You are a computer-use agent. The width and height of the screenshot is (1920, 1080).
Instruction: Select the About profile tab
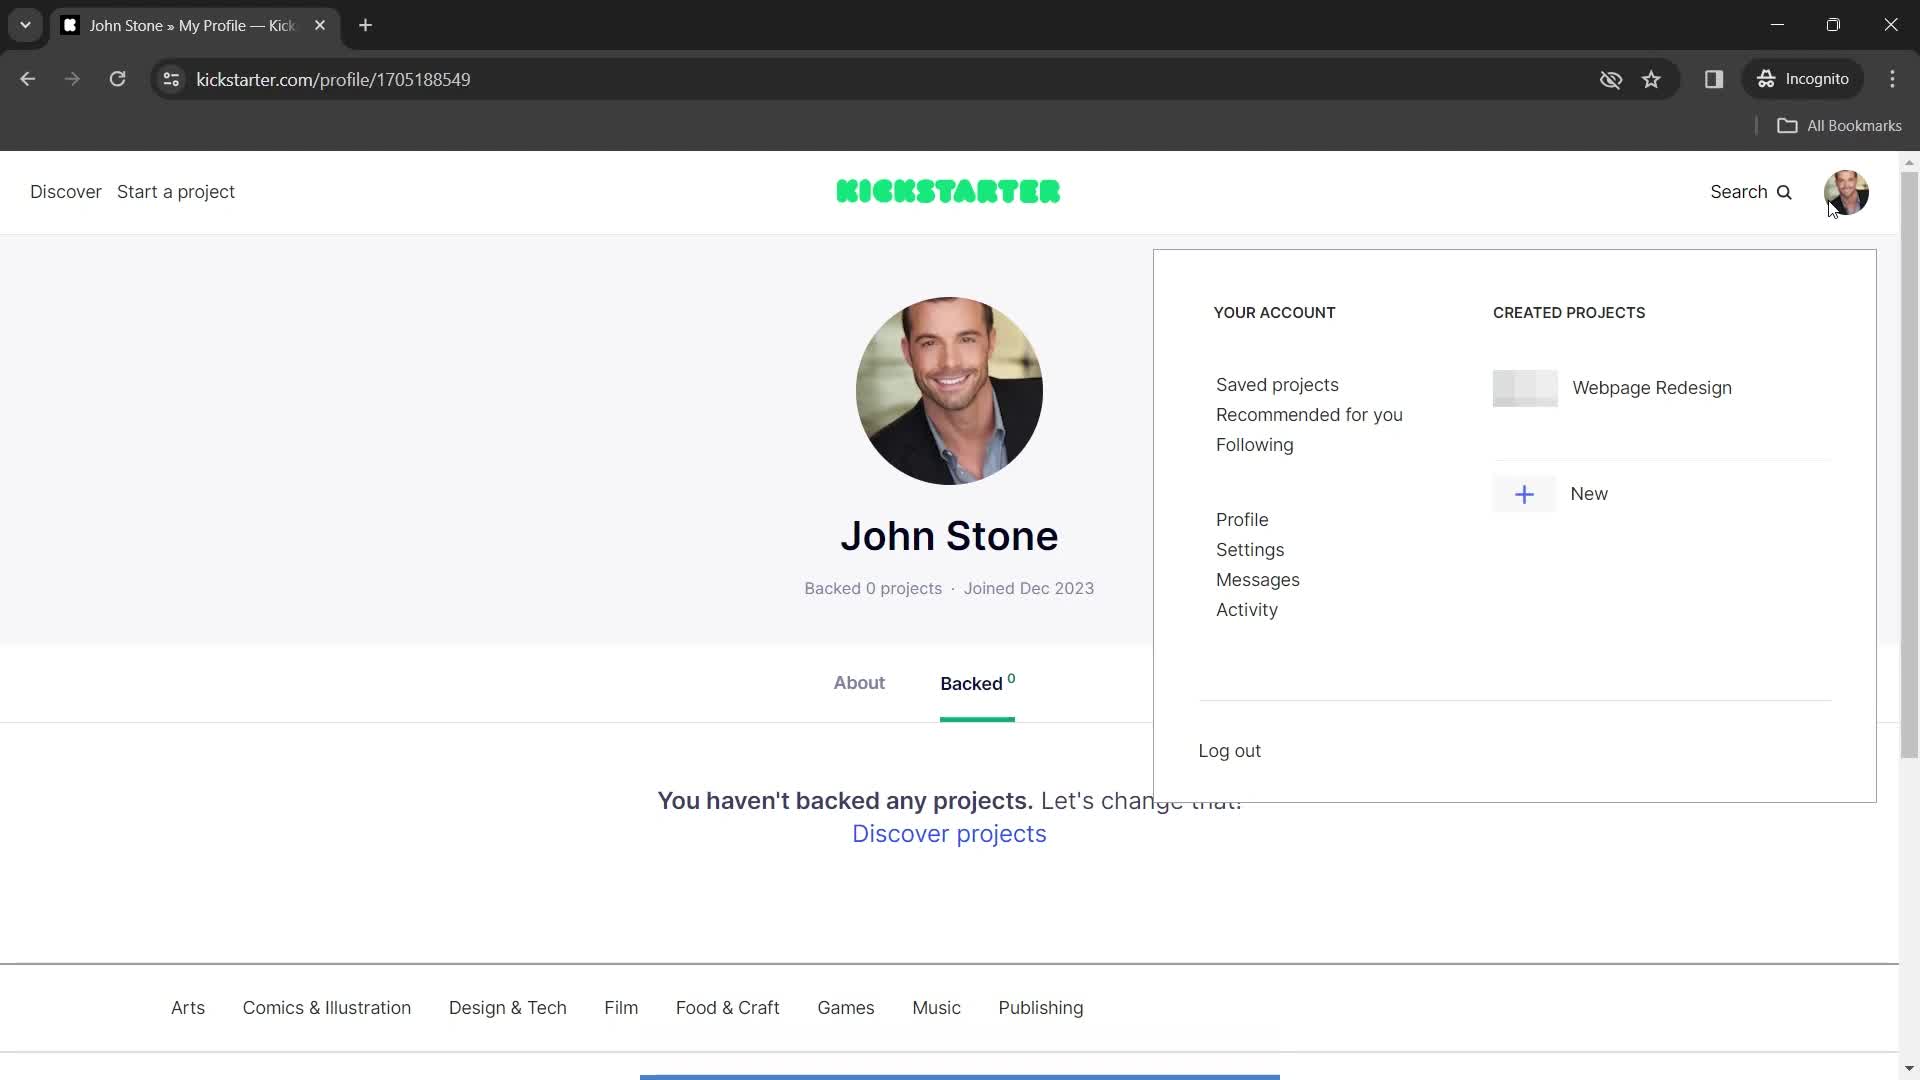point(860,683)
